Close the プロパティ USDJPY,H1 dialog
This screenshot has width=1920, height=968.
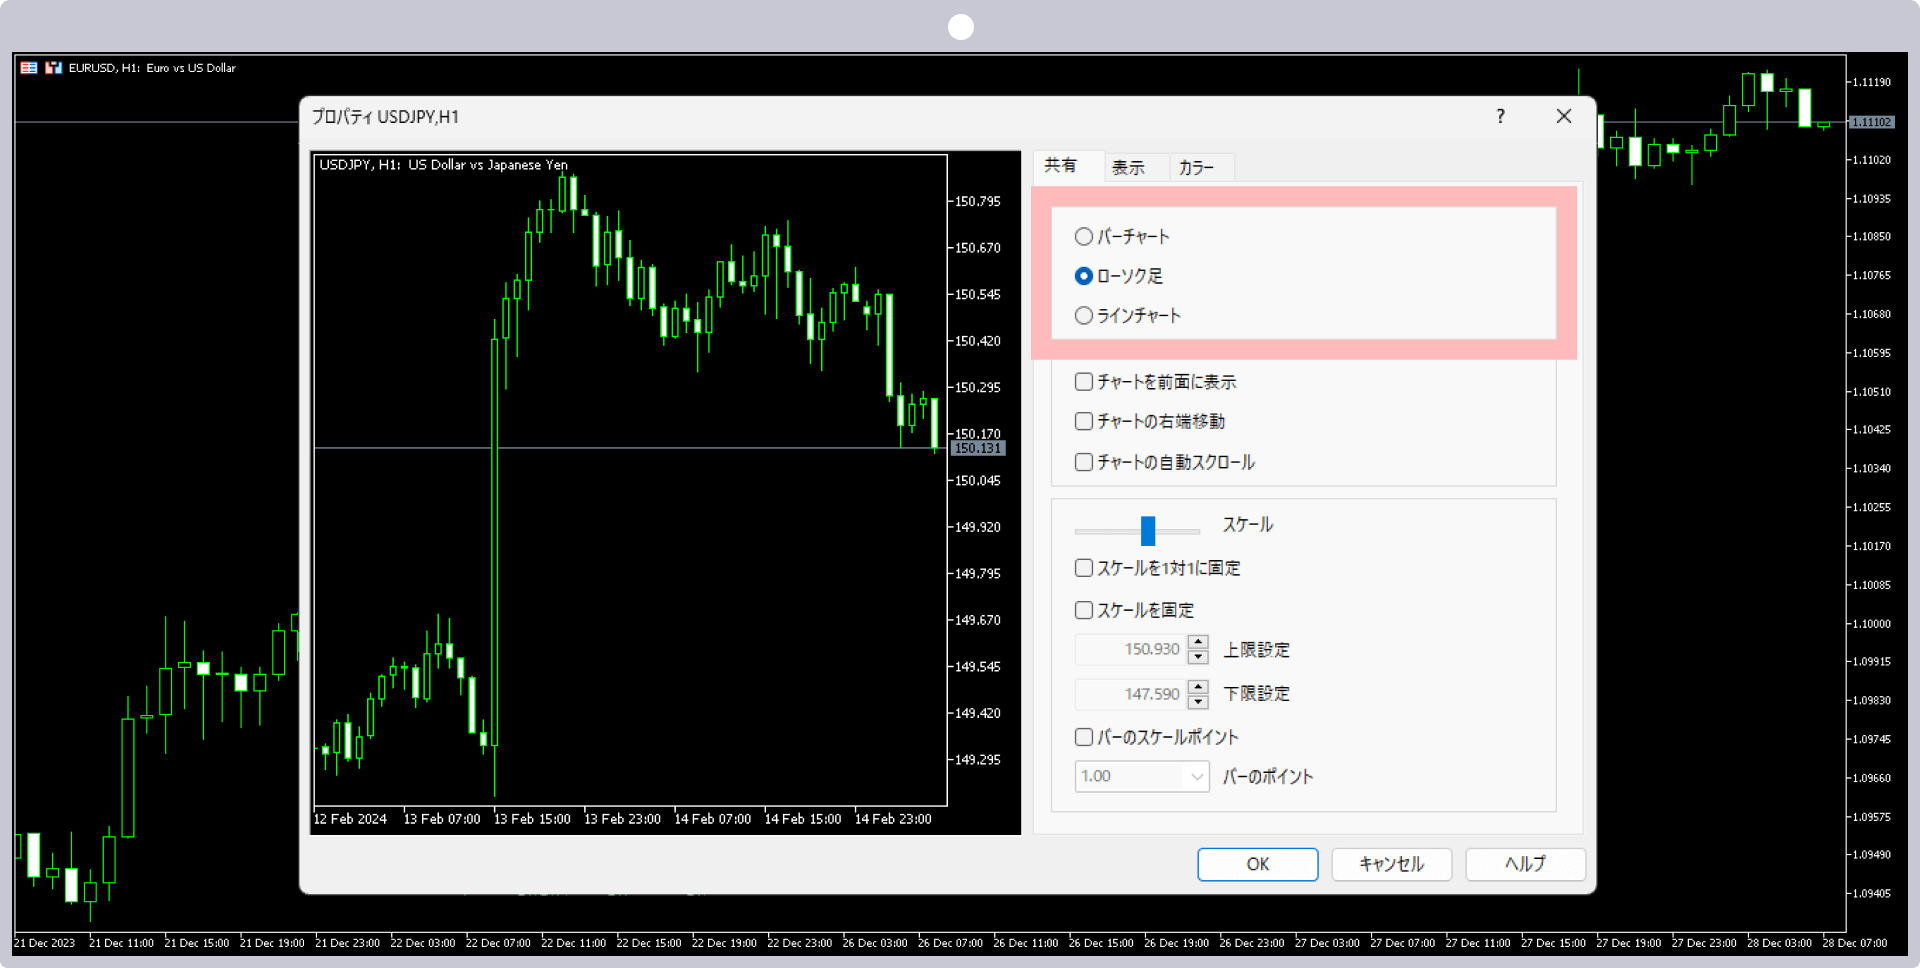pyautogui.click(x=1564, y=116)
